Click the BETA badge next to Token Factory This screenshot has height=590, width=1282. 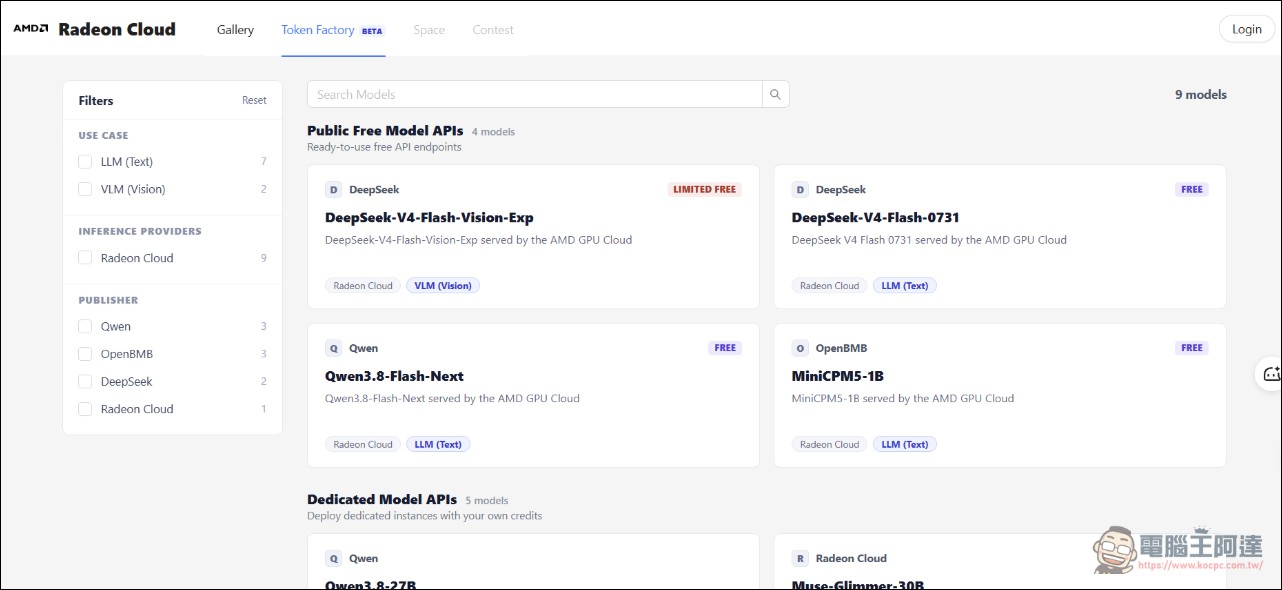pos(372,31)
